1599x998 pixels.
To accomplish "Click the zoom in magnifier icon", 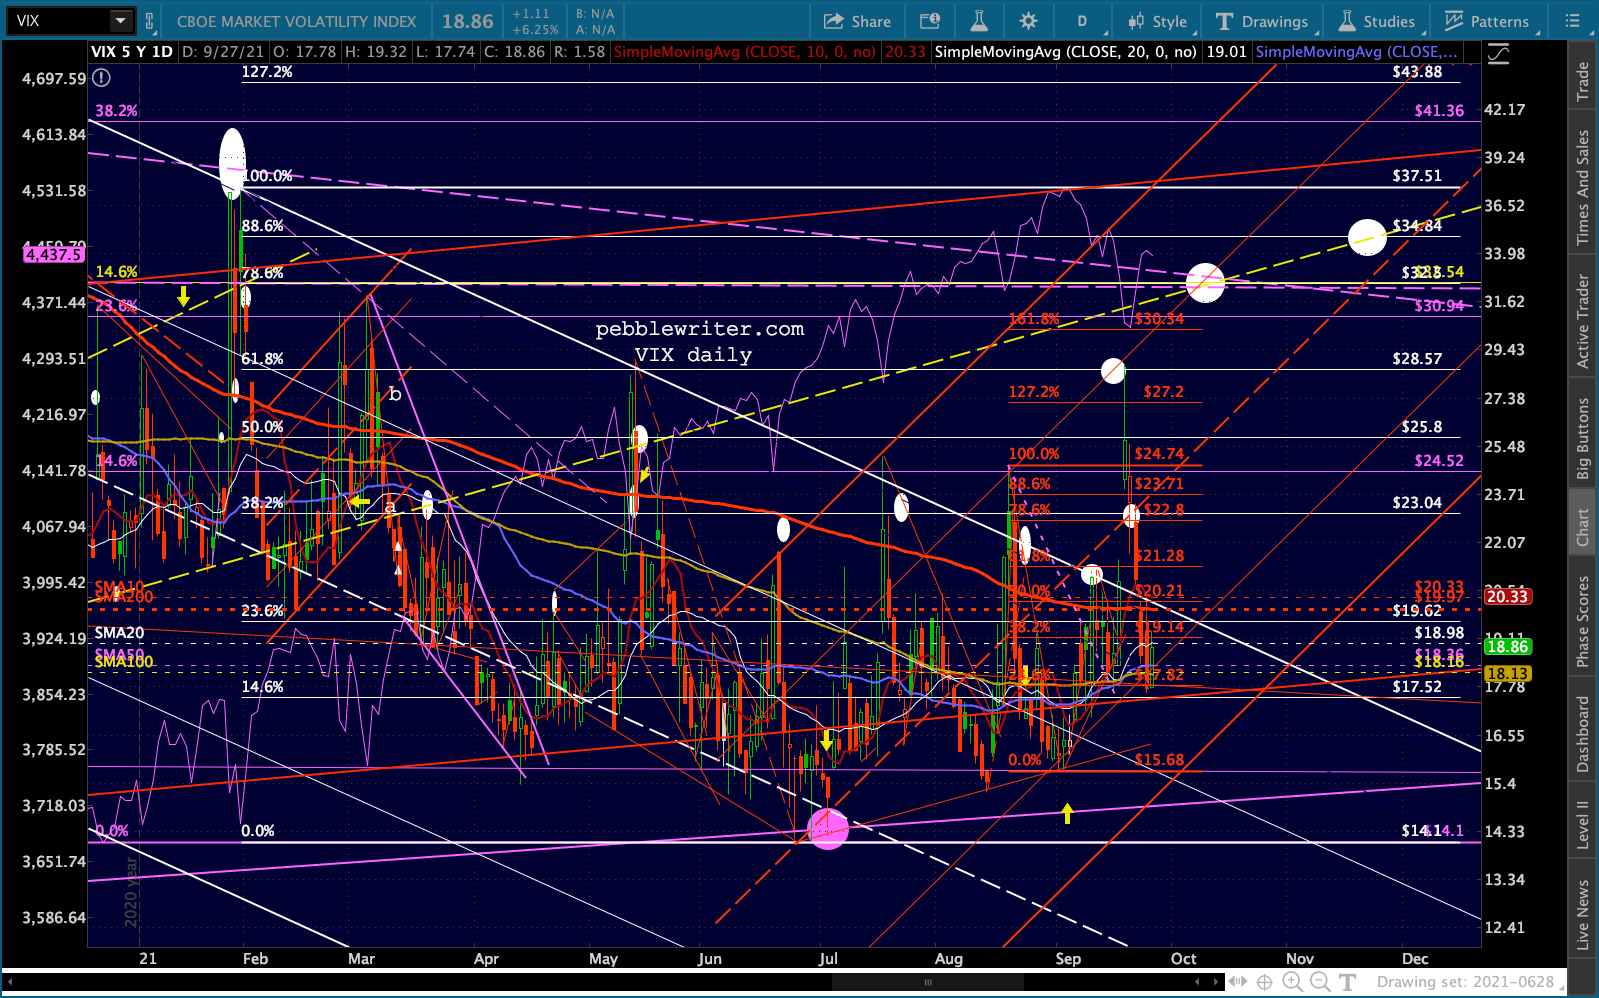I will click(1292, 982).
